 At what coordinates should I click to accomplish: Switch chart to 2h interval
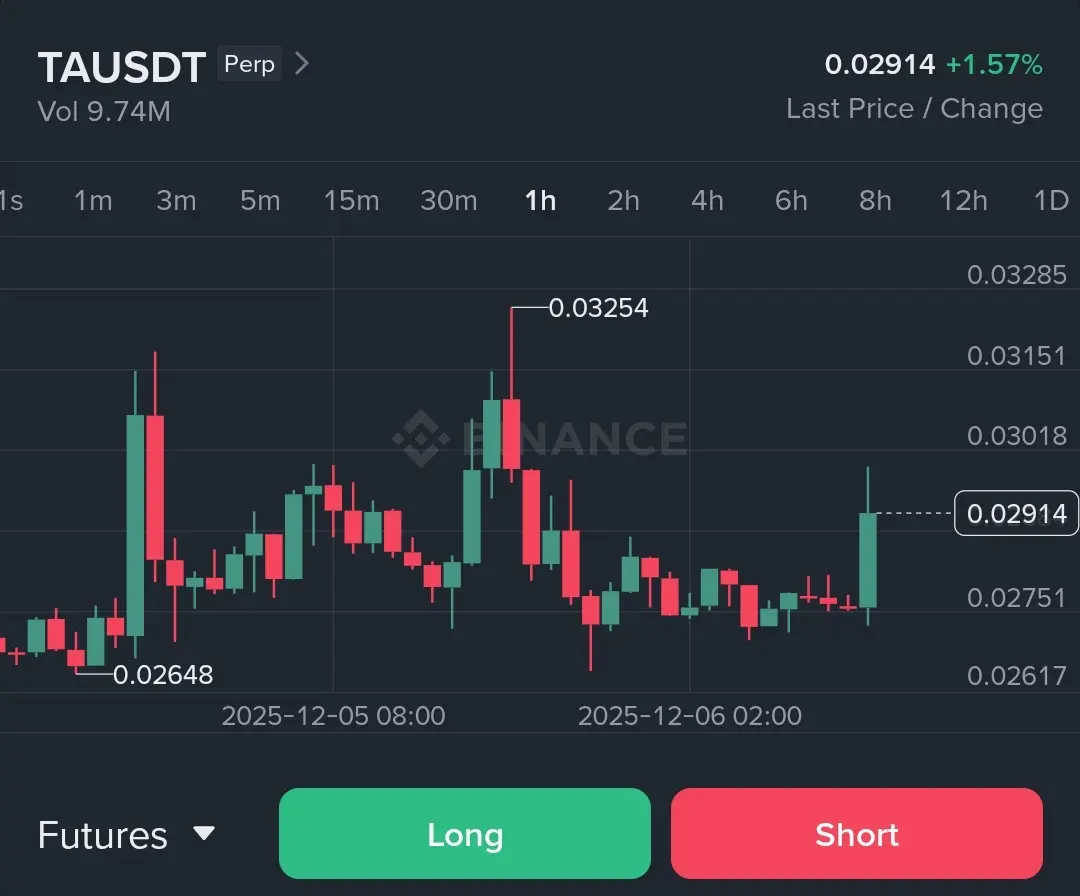click(623, 201)
